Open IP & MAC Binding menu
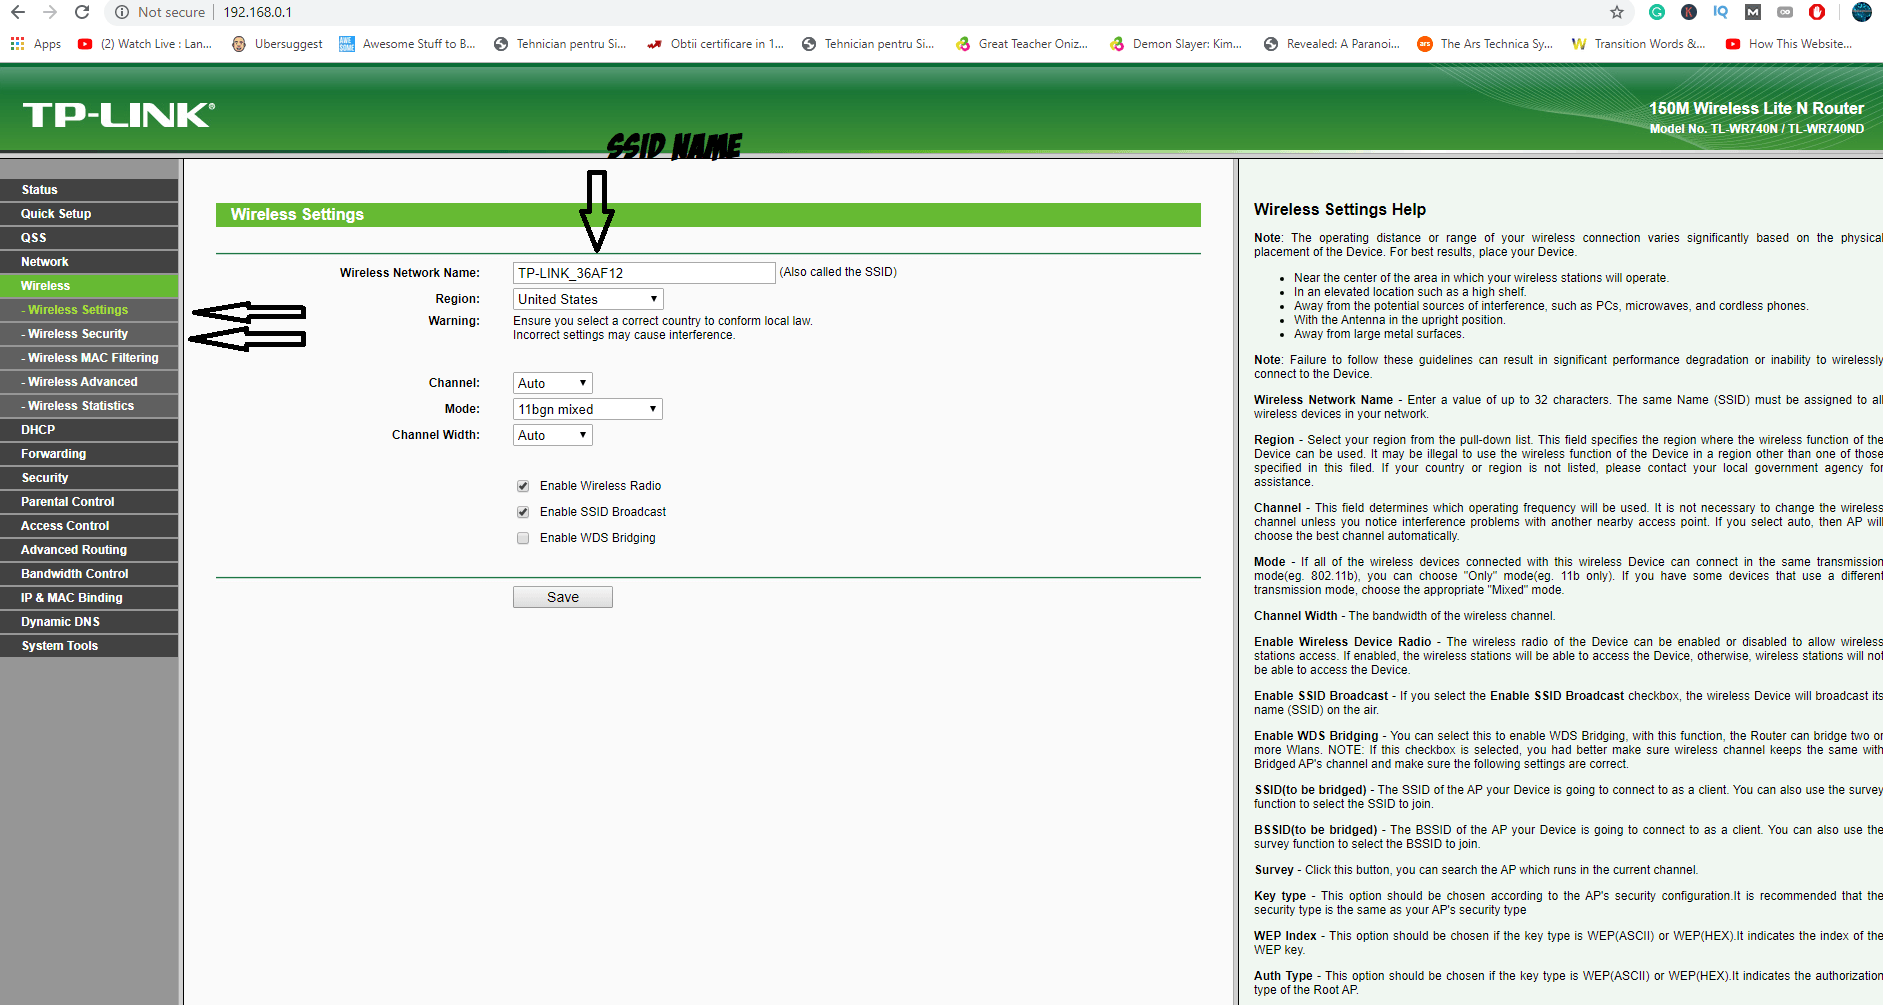 [89, 598]
